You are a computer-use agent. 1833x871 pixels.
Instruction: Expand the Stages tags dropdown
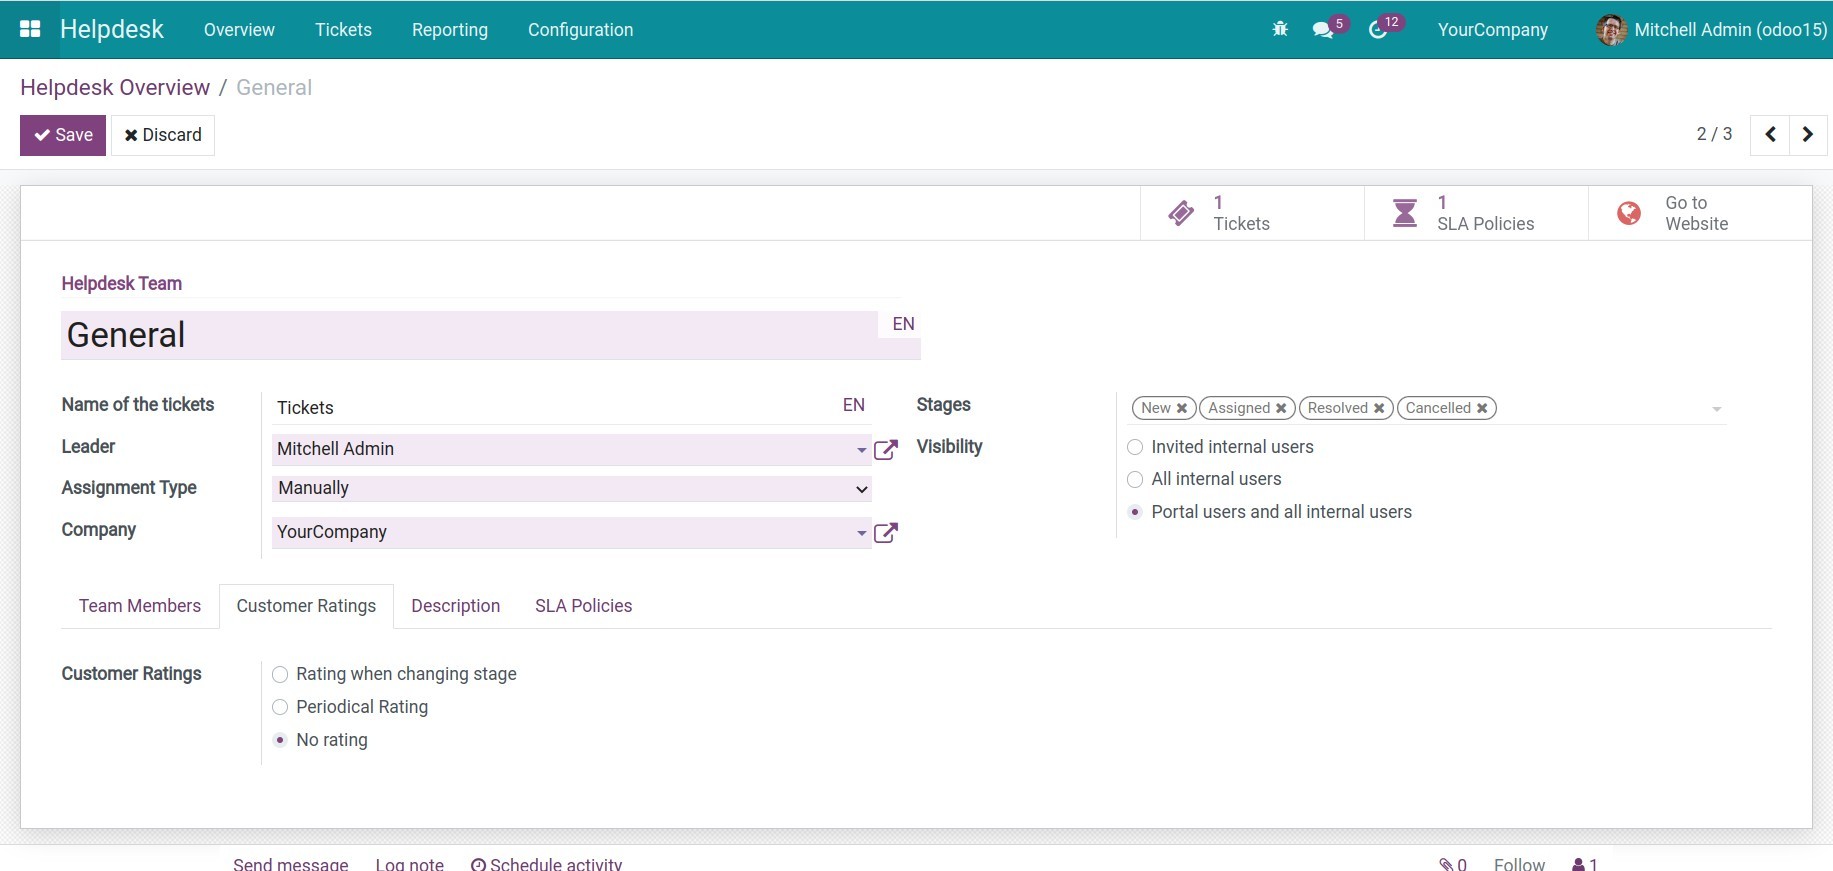click(x=1716, y=409)
